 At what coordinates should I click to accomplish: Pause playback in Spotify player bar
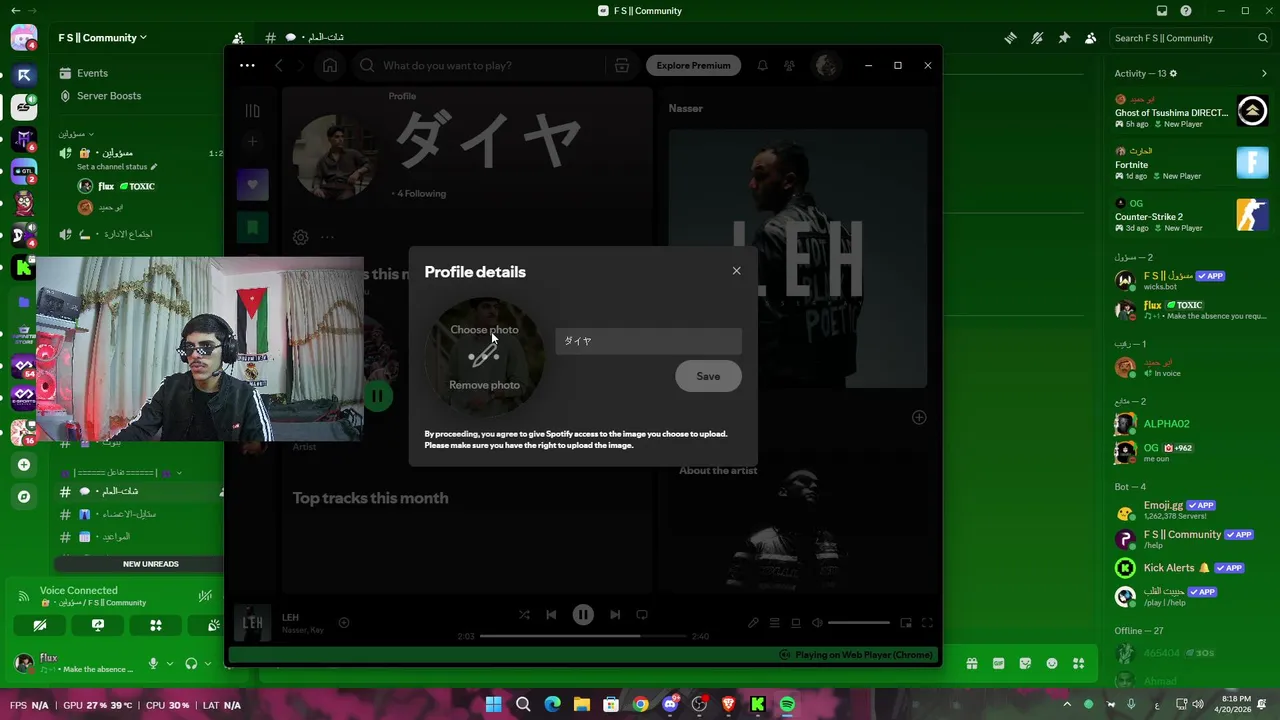pyautogui.click(x=583, y=615)
